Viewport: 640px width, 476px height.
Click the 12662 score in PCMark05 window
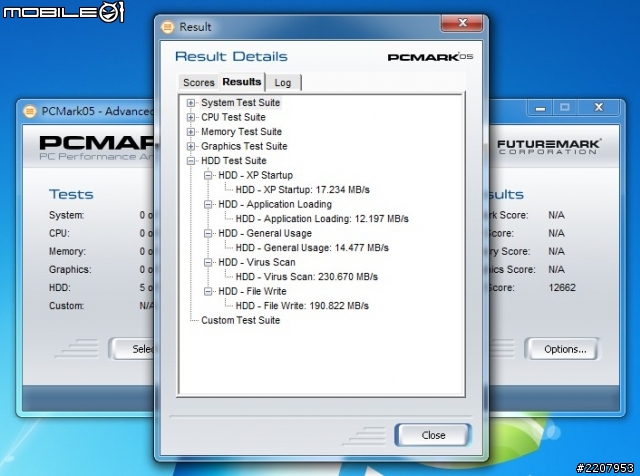click(562, 288)
